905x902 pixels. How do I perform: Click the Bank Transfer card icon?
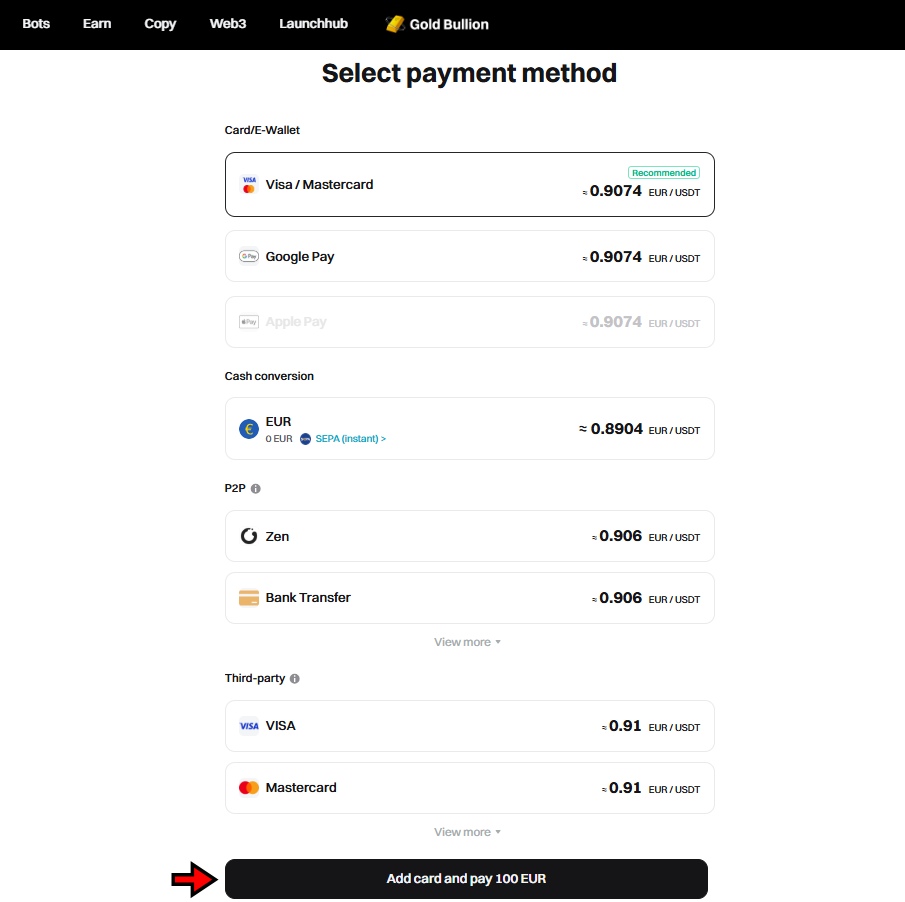[x=248, y=597]
